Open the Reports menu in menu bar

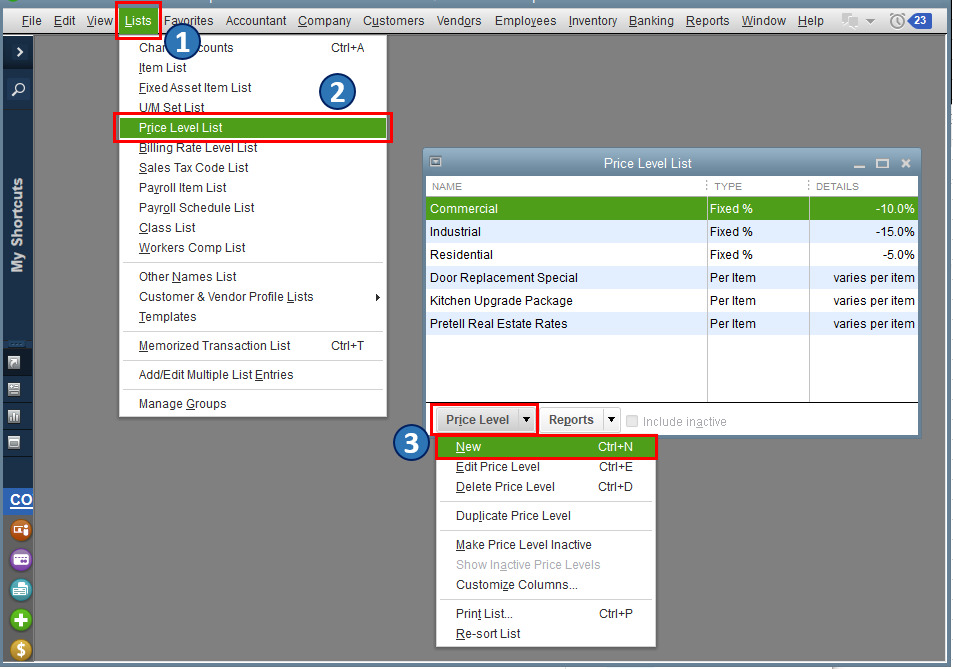(x=707, y=21)
